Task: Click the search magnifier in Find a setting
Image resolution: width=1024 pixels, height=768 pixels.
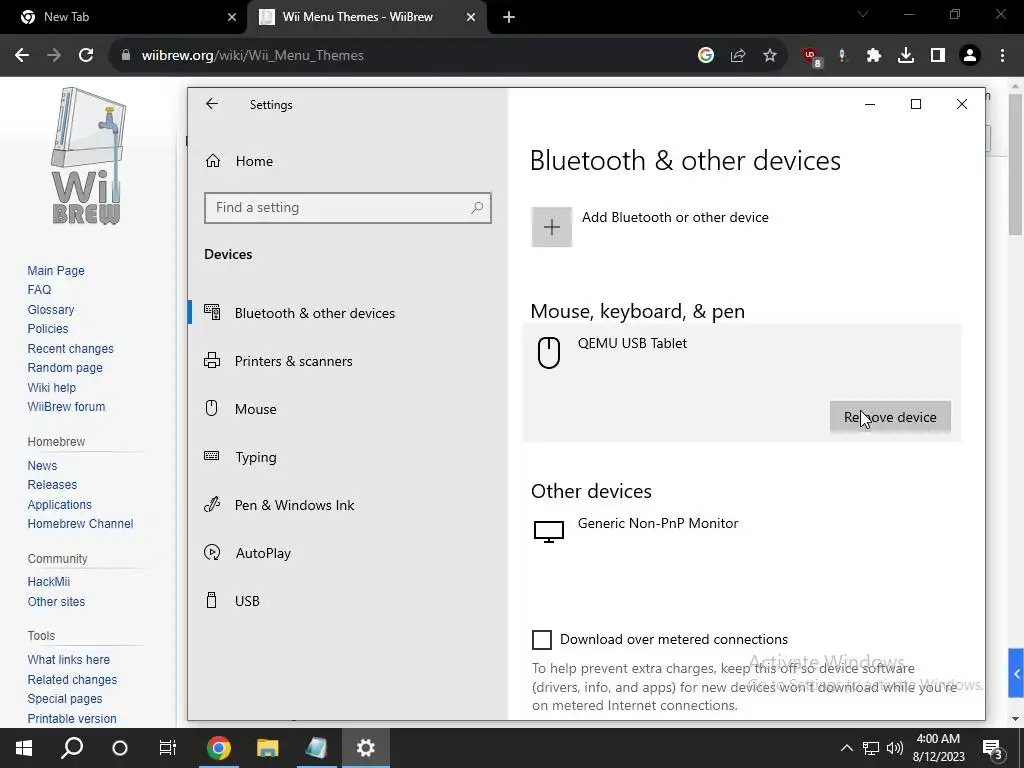Action: point(477,208)
